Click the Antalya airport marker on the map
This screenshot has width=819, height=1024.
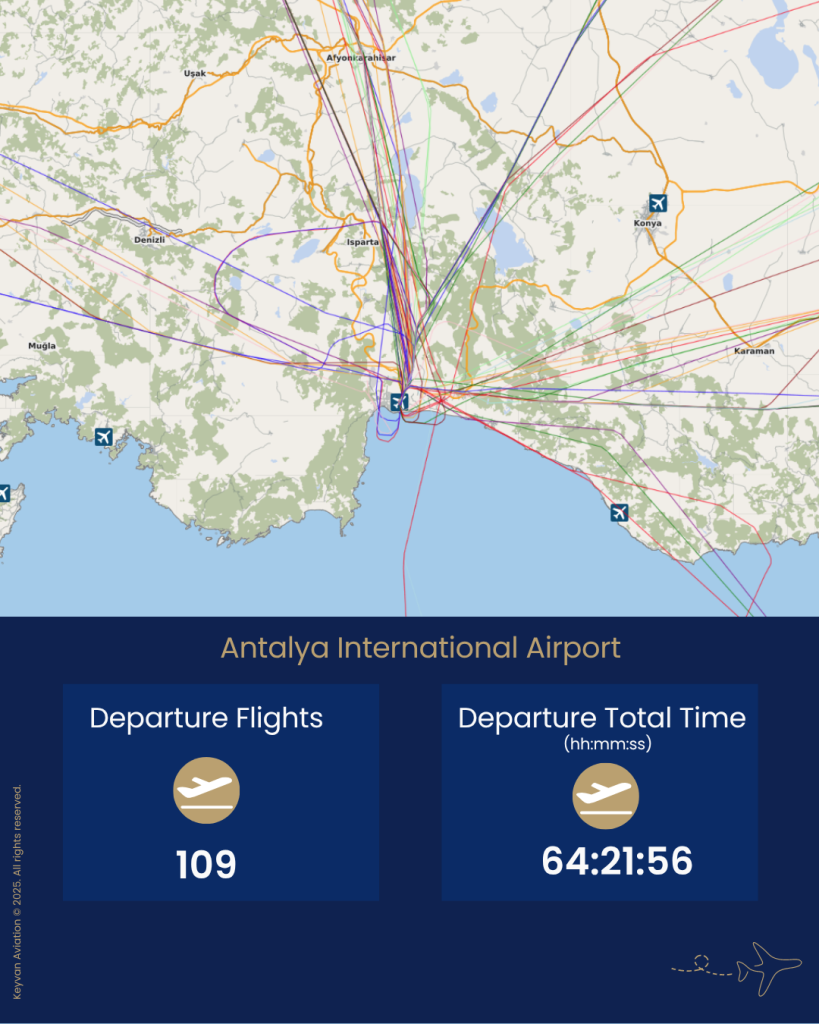coord(399,402)
